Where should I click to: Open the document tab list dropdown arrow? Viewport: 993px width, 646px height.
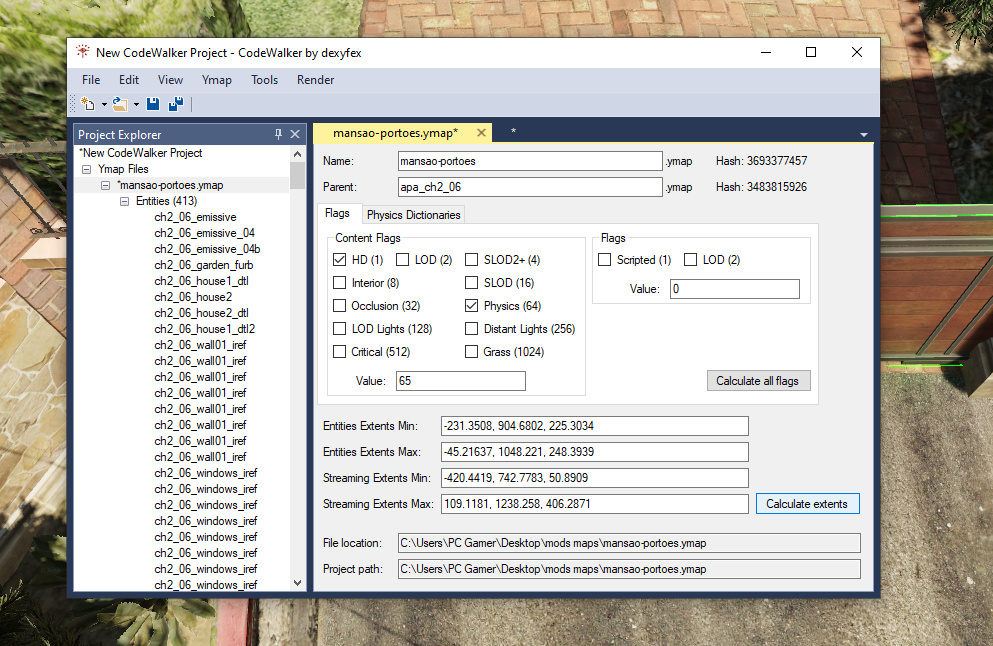pyautogui.click(x=863, y=133)
